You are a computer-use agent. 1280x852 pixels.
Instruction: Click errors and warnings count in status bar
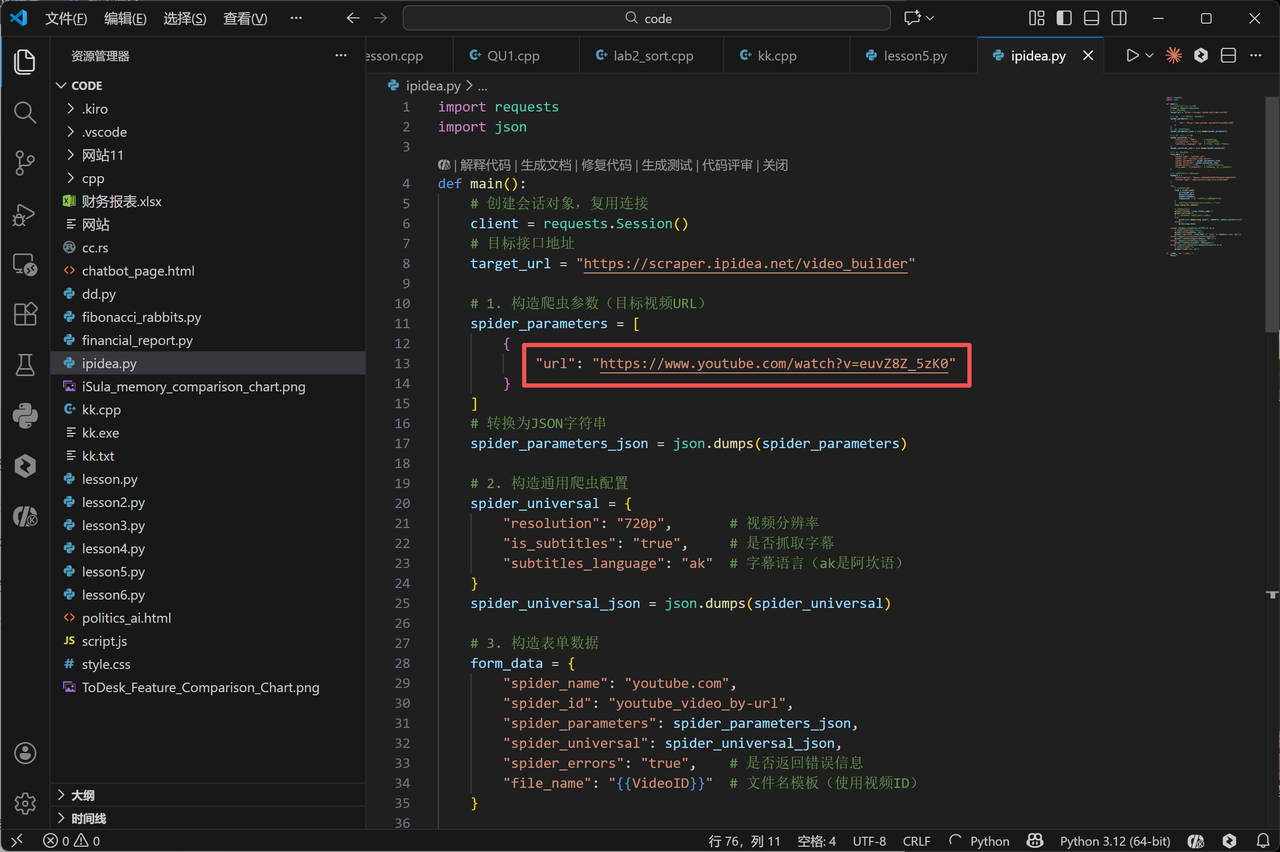point(71,841)
